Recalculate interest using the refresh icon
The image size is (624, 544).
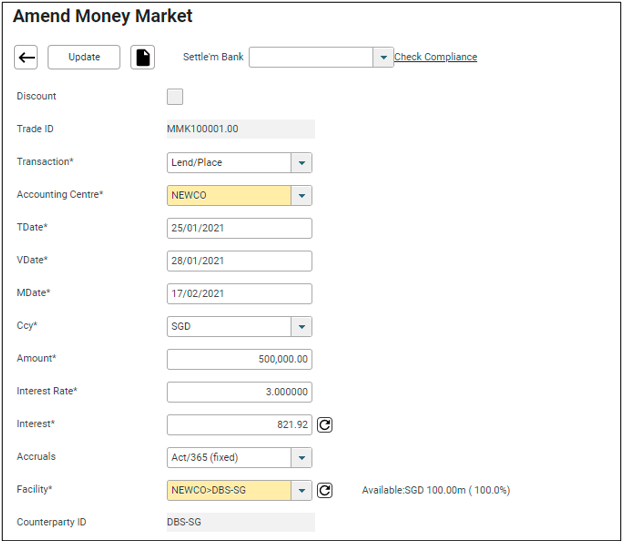pyautogui.click(x=325, y=425)
